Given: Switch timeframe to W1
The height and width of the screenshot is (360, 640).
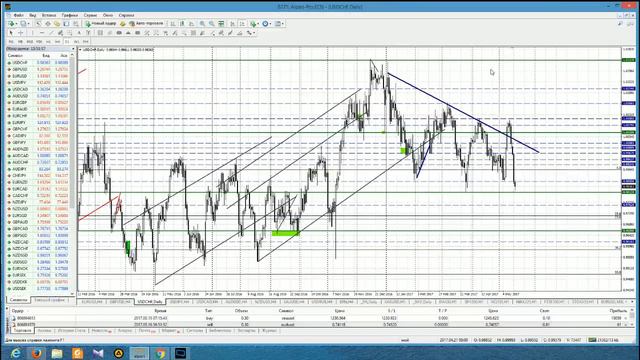Looking at the screenshot, I should click(x=76, y=42).
